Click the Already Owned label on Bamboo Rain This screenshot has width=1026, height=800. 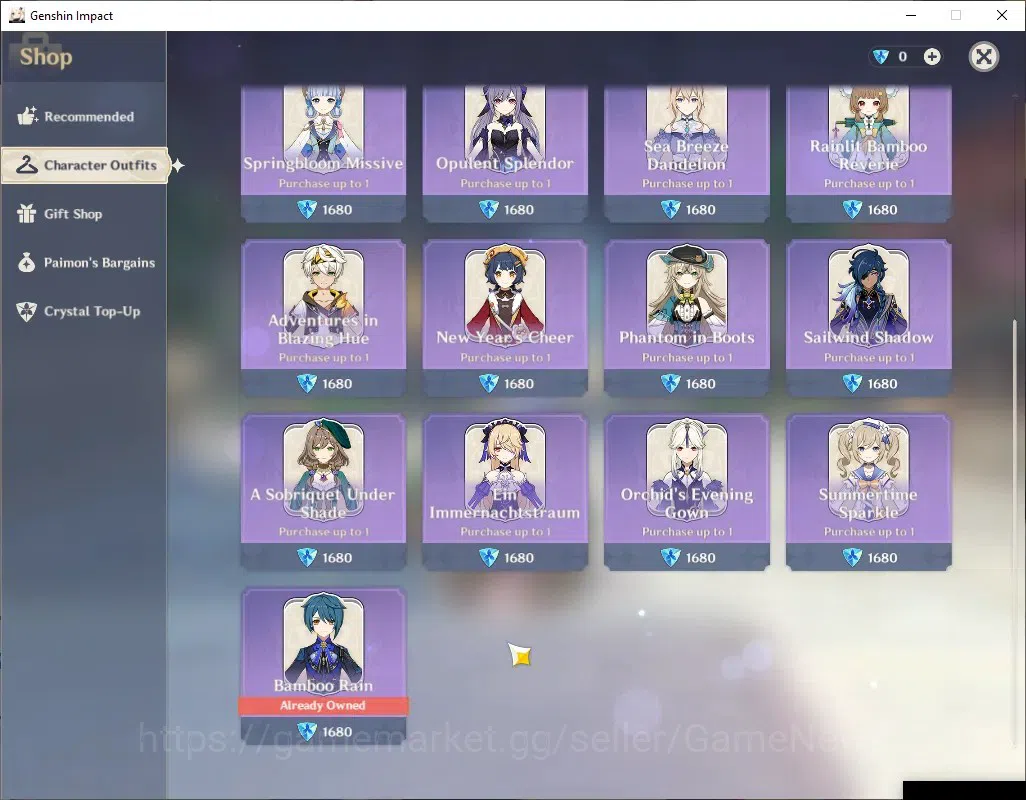(323, 705)
